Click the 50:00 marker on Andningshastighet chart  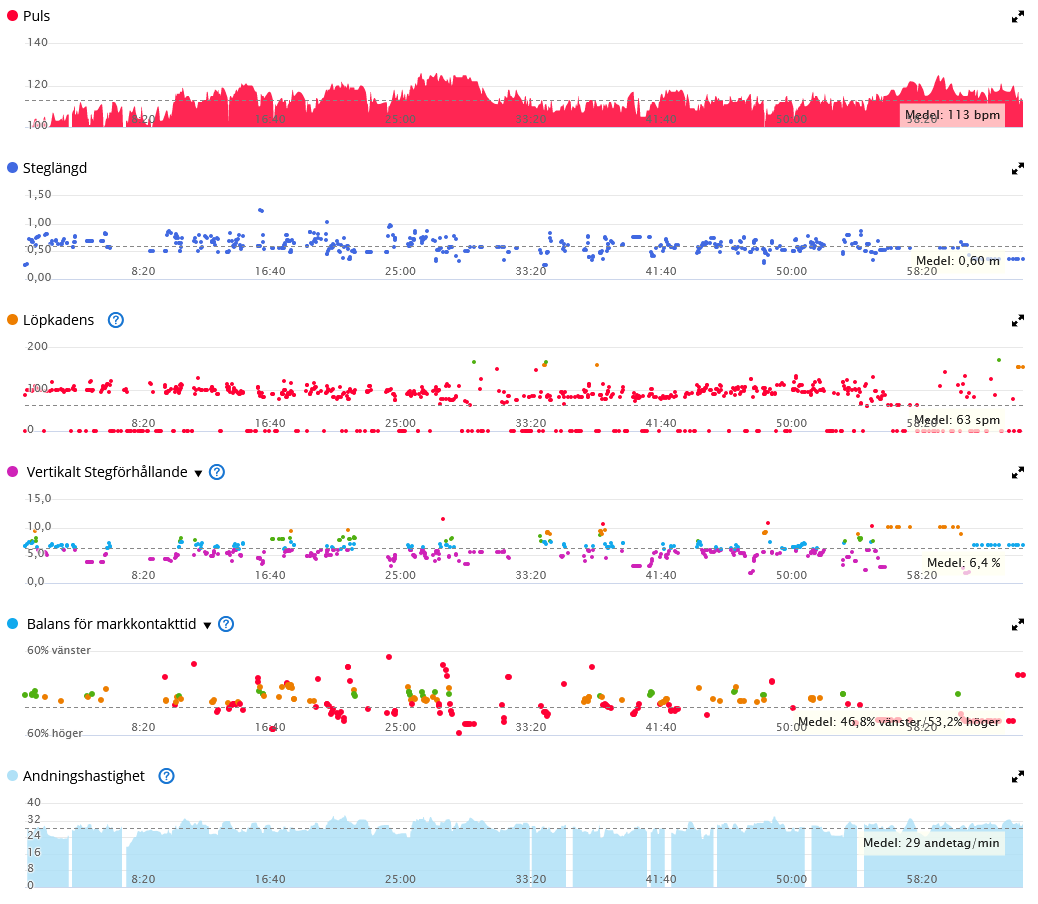[791, 880]
